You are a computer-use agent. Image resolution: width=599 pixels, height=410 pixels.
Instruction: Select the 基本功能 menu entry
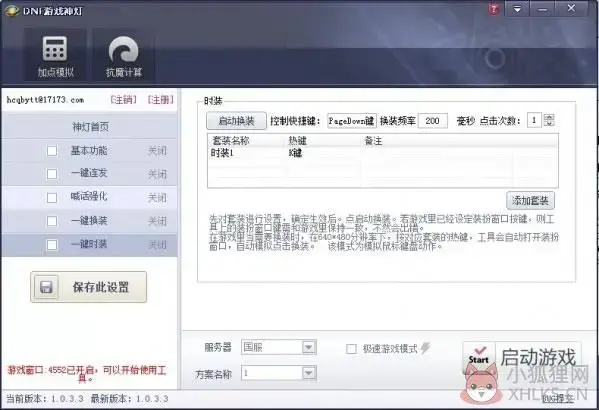coord(89,151)
